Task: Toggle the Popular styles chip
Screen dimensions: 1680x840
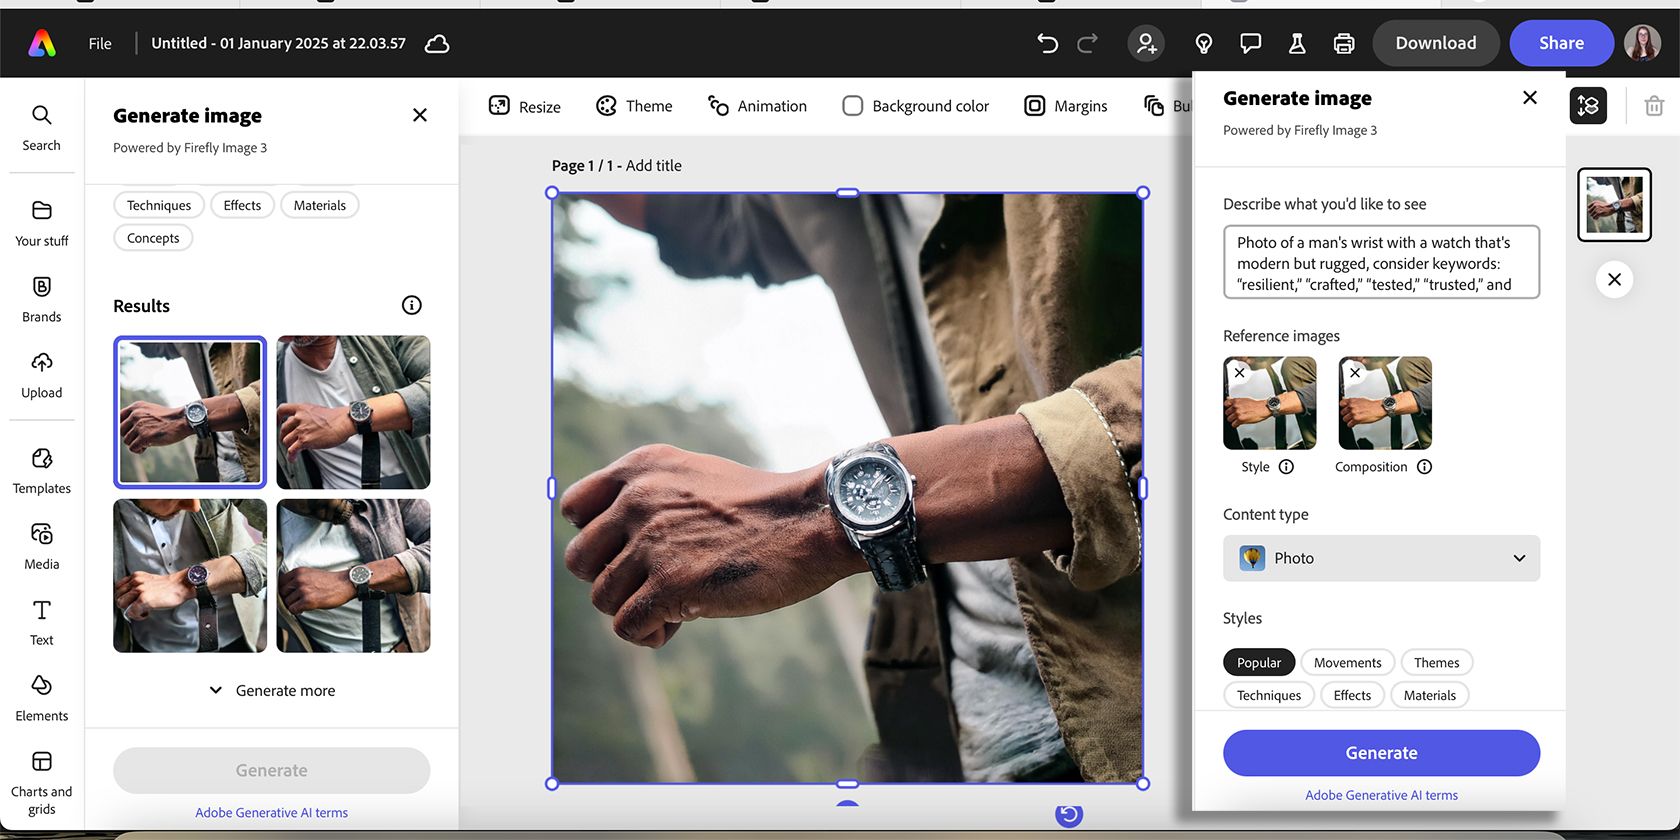Action: tap(1258, 663)
